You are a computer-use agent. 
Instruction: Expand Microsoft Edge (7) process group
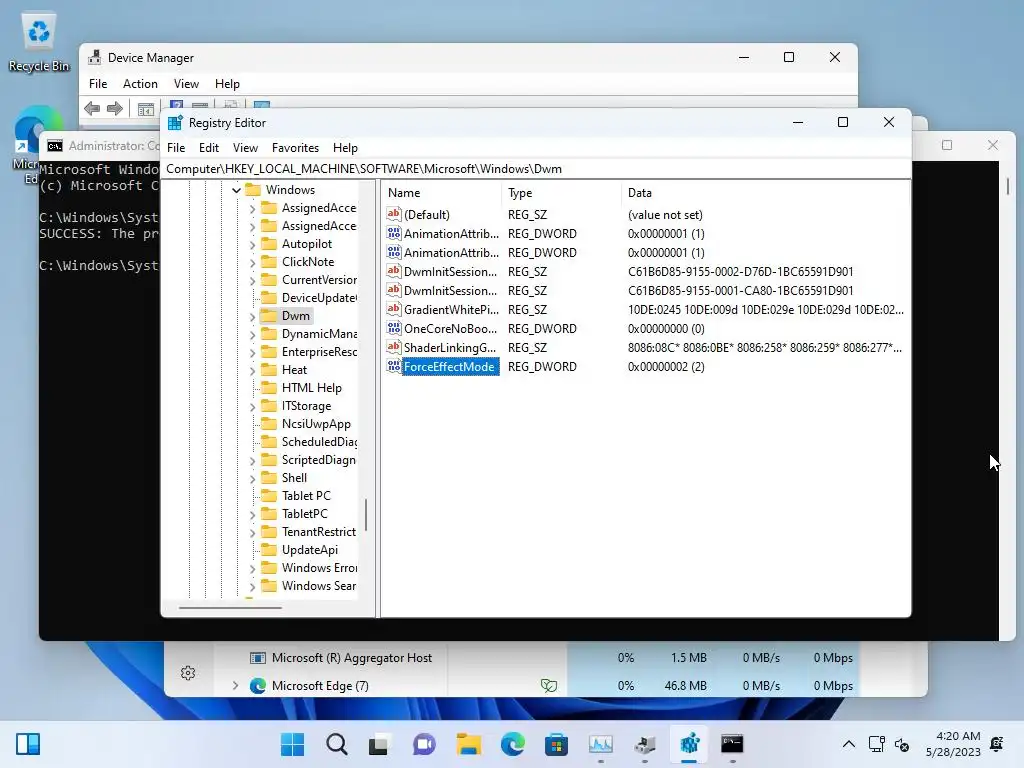tap(235, 686)
